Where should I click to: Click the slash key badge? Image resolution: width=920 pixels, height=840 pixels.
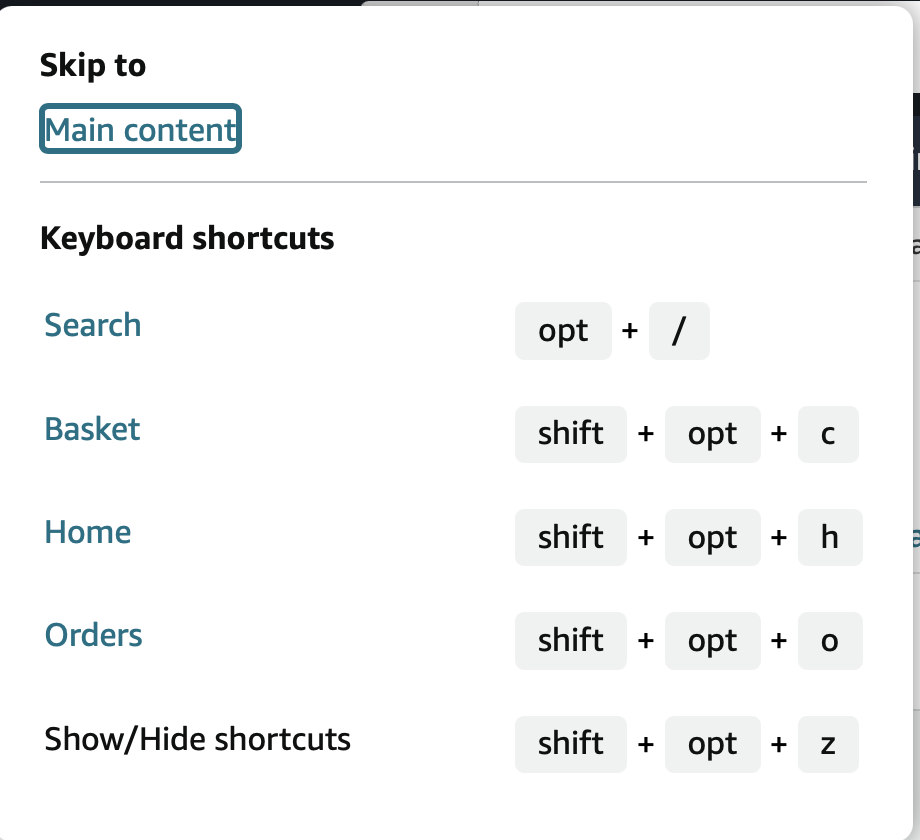pos(679,331)
